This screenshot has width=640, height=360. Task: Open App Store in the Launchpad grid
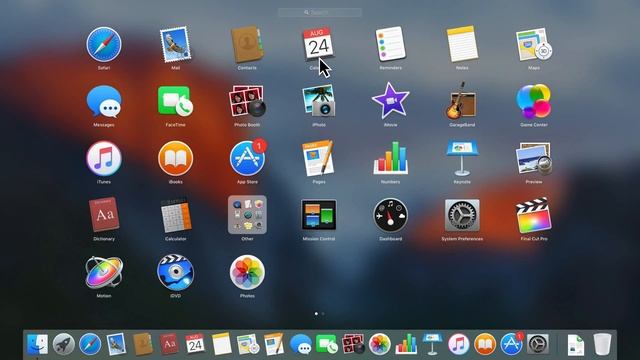click(247, 158)
